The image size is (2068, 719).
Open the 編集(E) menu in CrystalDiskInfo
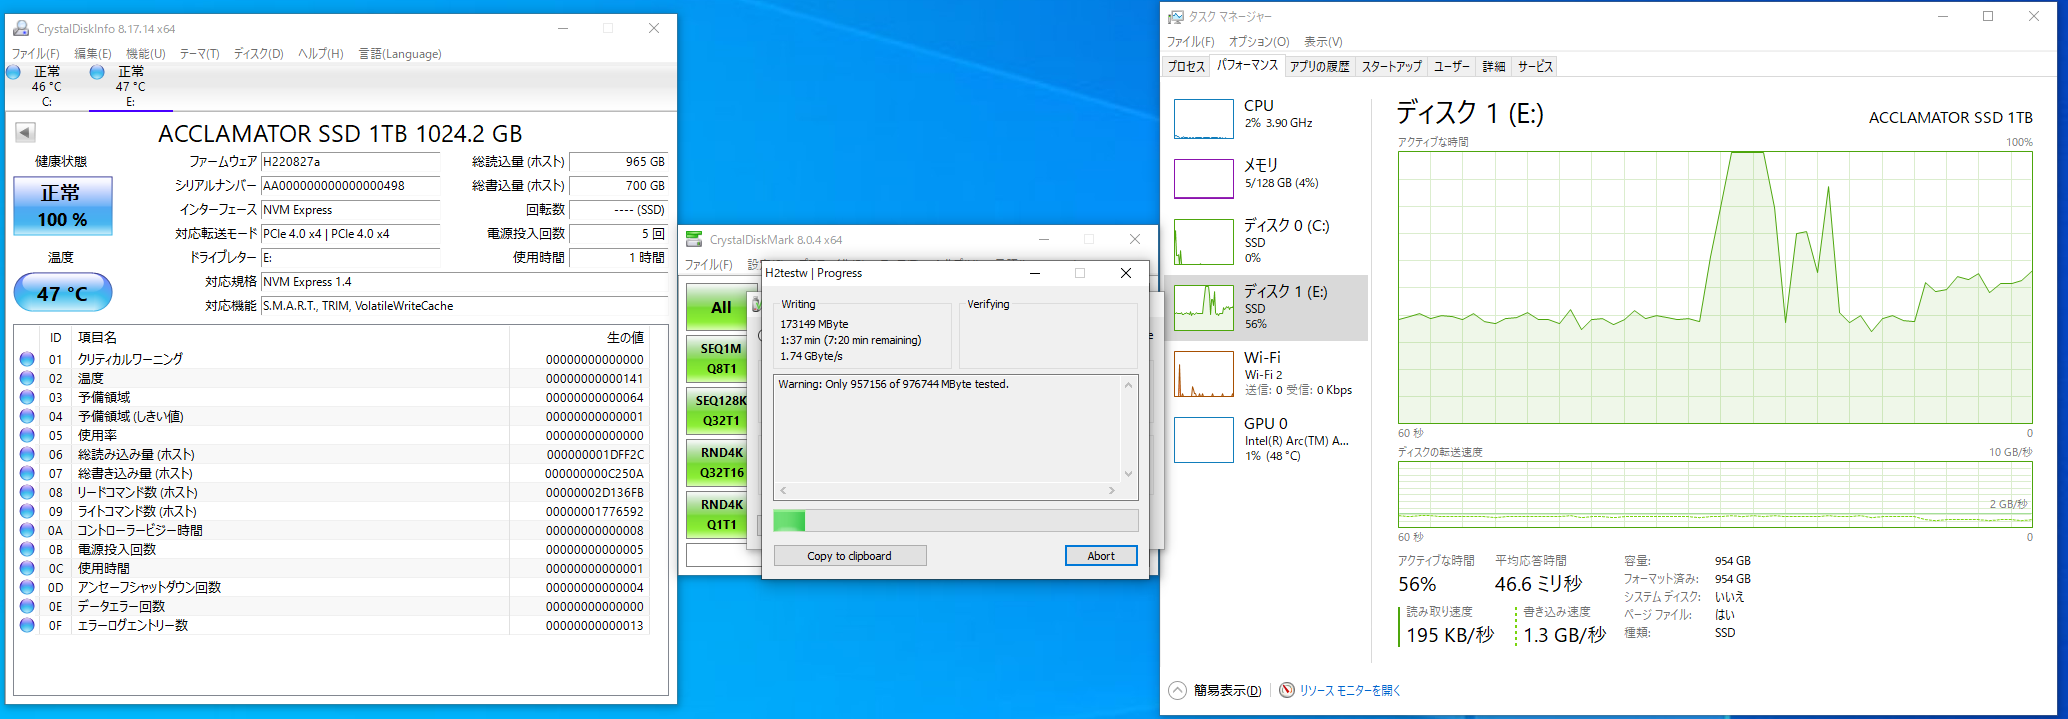click(x=93, y=54)
